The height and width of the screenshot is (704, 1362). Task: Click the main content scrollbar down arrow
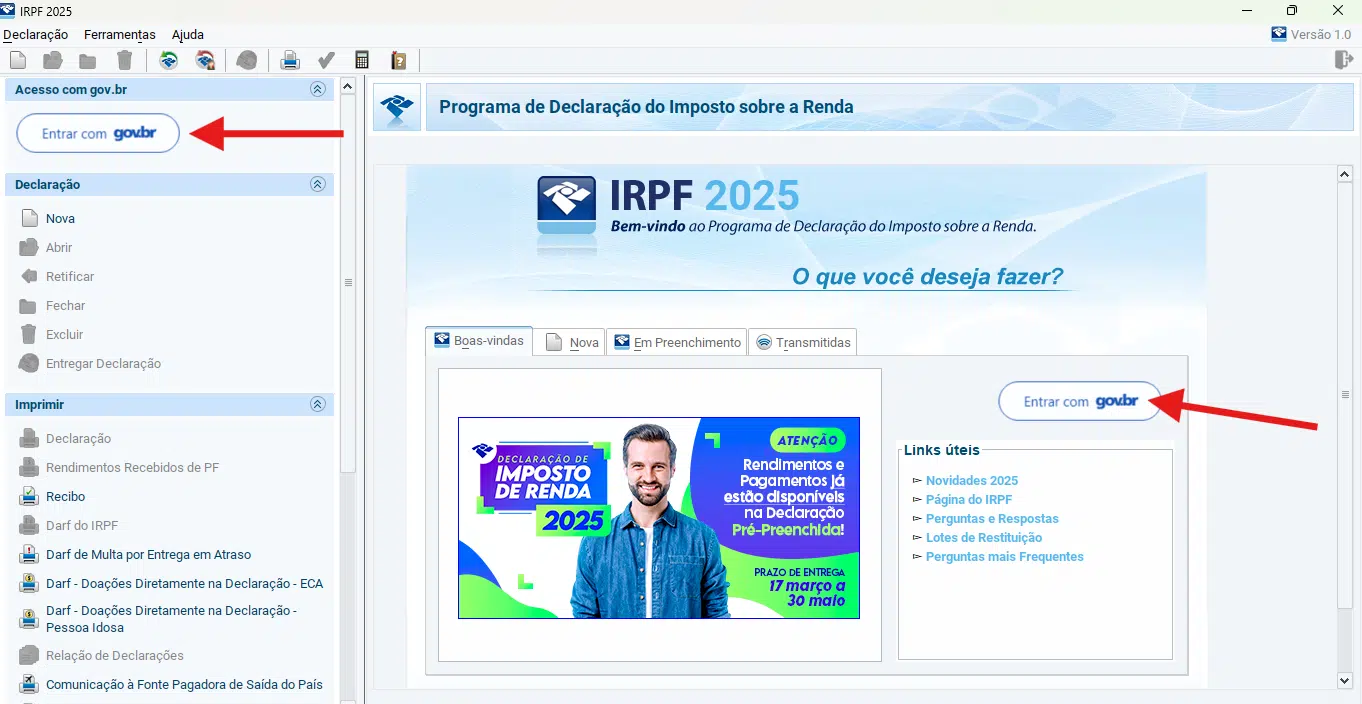pos(1345,680)
